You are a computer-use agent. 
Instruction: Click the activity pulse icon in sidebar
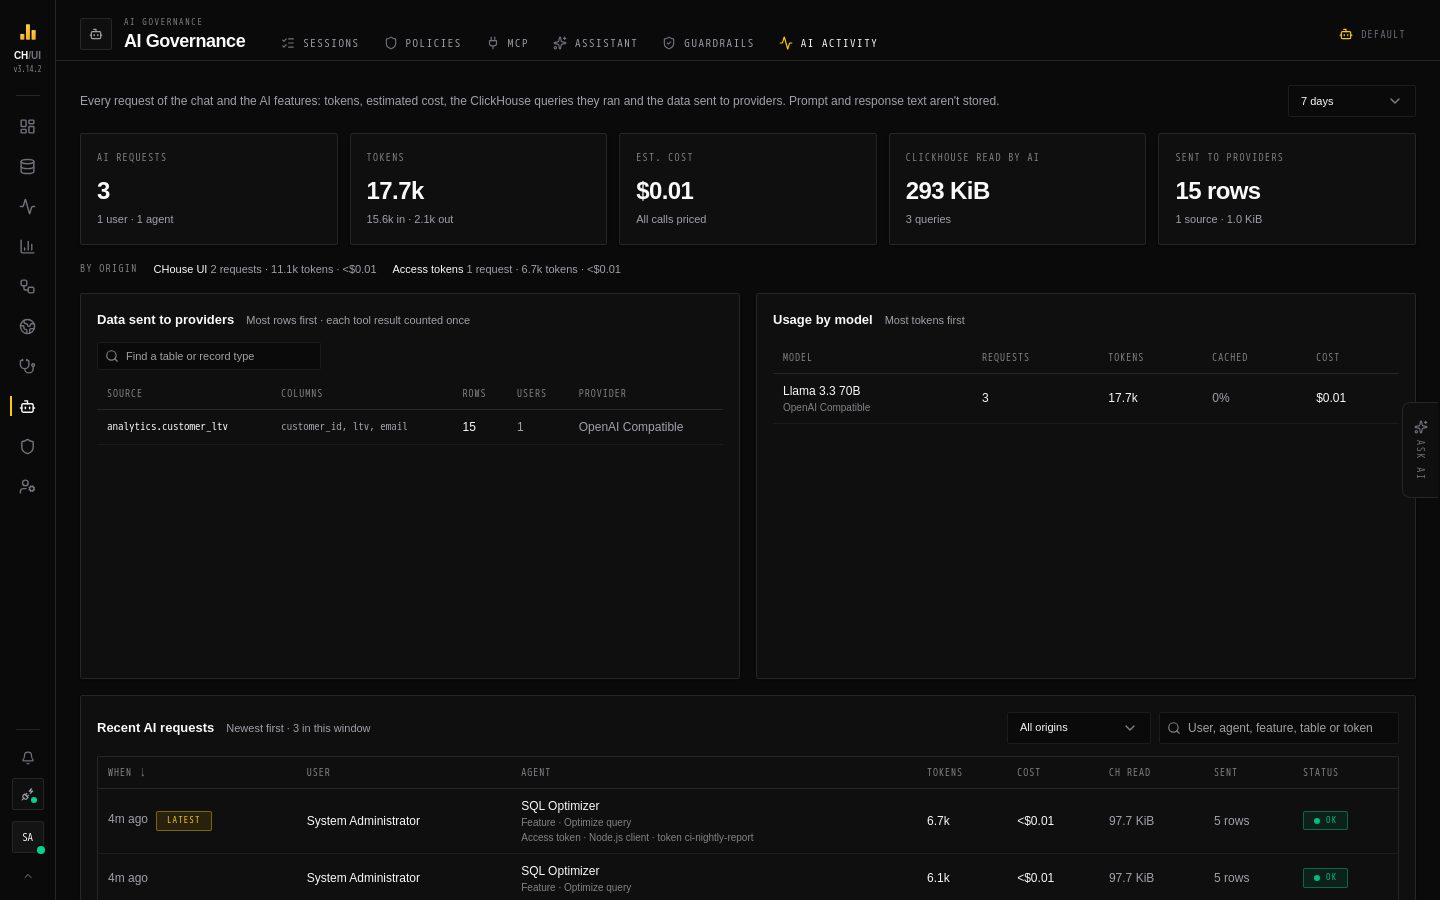click(x=27, y=207)
